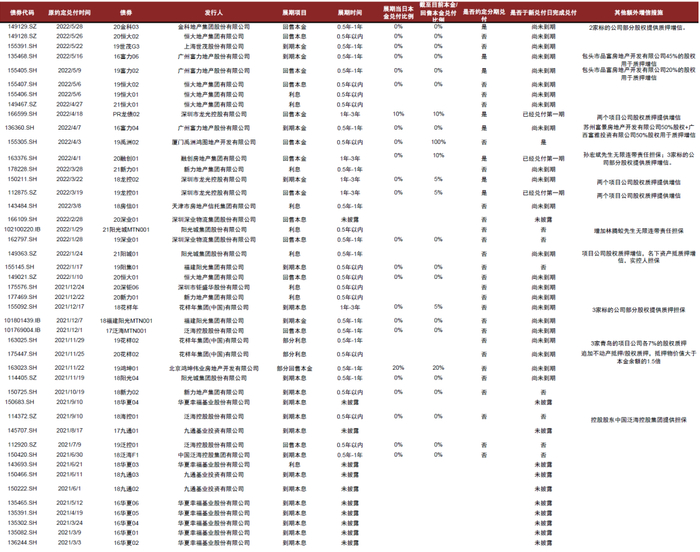Select bond code 149021.SZ
This screenshot has height=552, width=700.
coord(22,277)
